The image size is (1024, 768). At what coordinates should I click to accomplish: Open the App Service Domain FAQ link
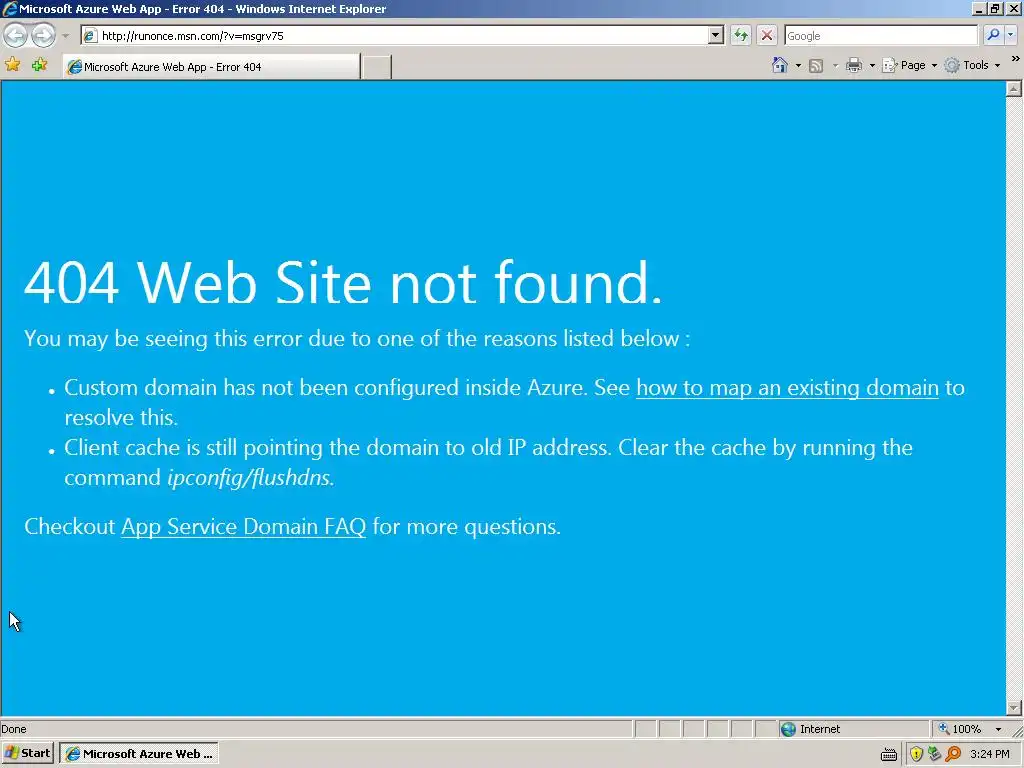pos(244,526)
